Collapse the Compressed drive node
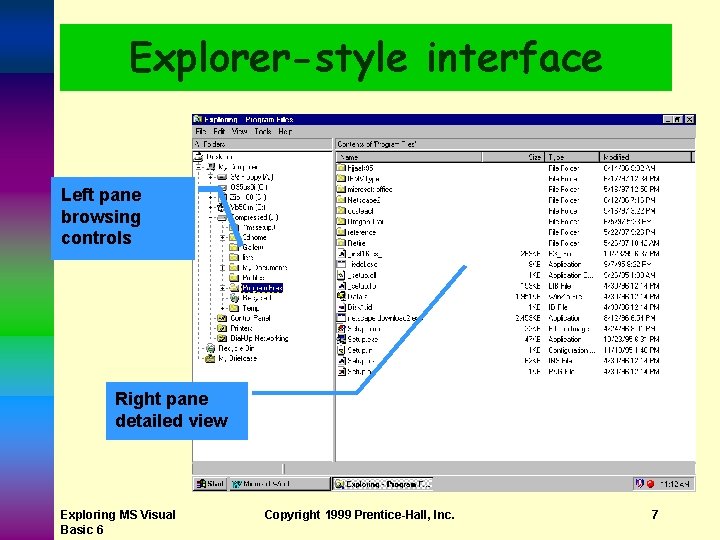 click(x=211, y=217)
